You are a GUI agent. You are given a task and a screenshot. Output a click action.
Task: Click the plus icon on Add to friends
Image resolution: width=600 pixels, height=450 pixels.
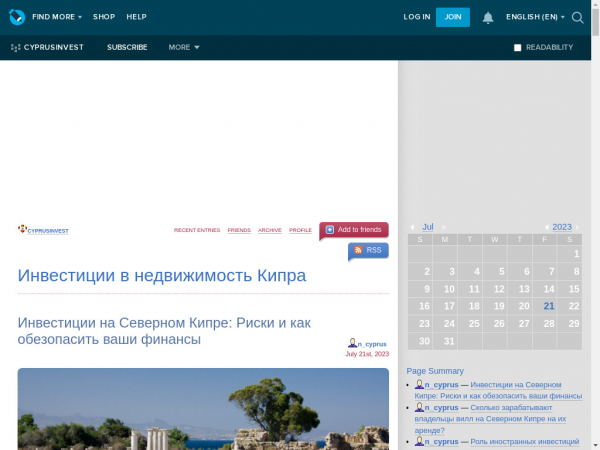329,230
